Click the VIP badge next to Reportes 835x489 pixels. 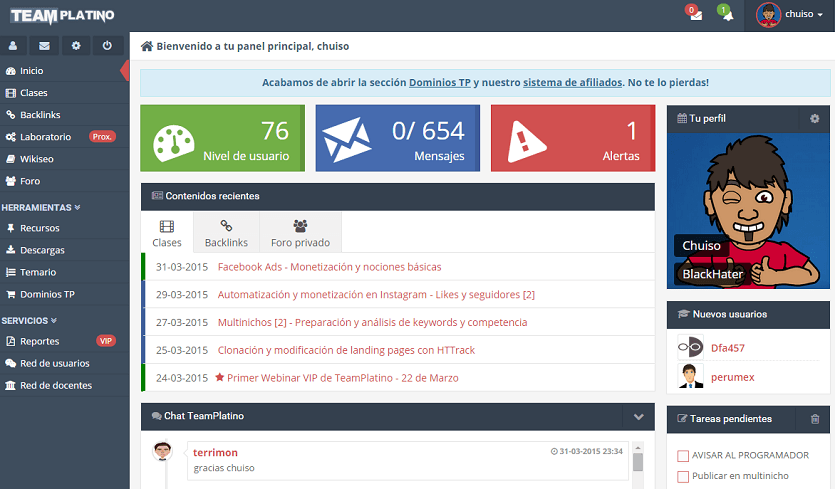pyautogui.click(x=105, y=341)
